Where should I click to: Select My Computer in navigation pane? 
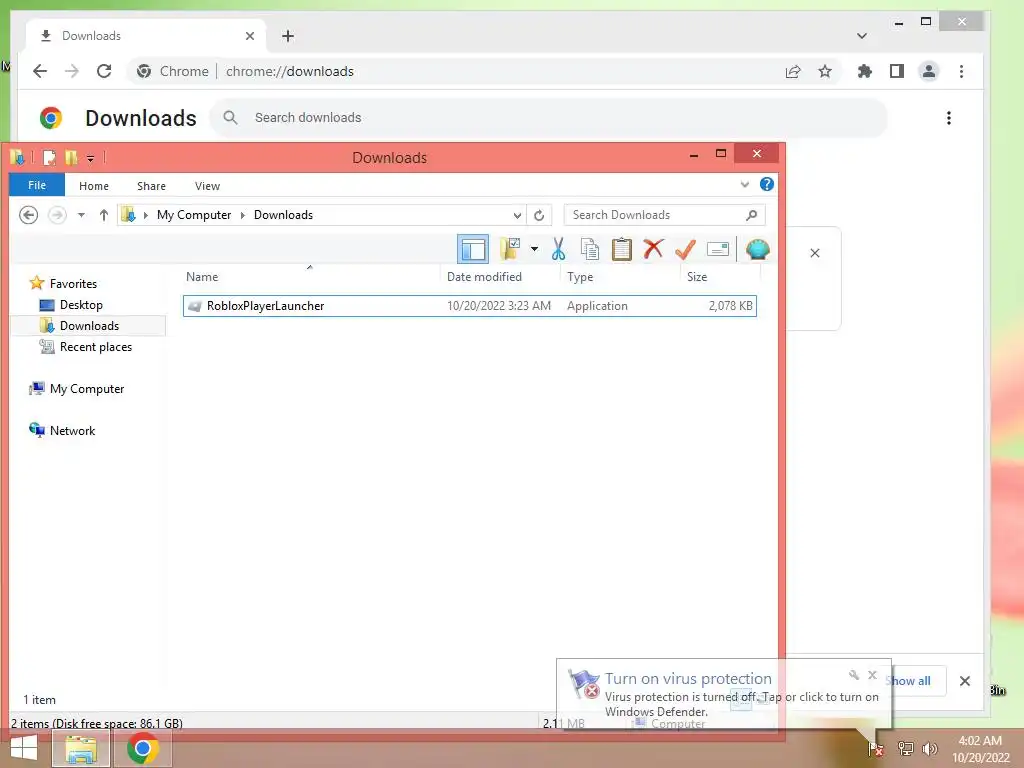(x=87, y=389)
